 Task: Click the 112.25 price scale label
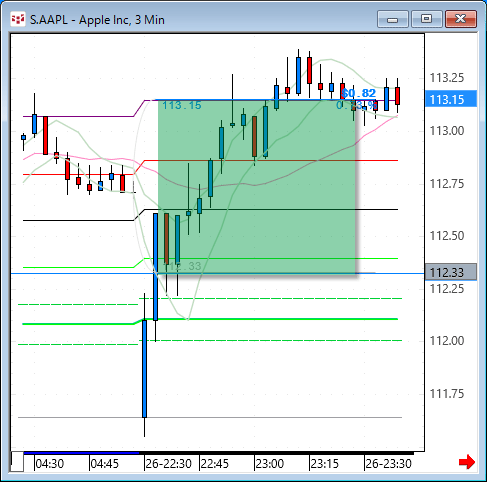[x=447, y=289]
